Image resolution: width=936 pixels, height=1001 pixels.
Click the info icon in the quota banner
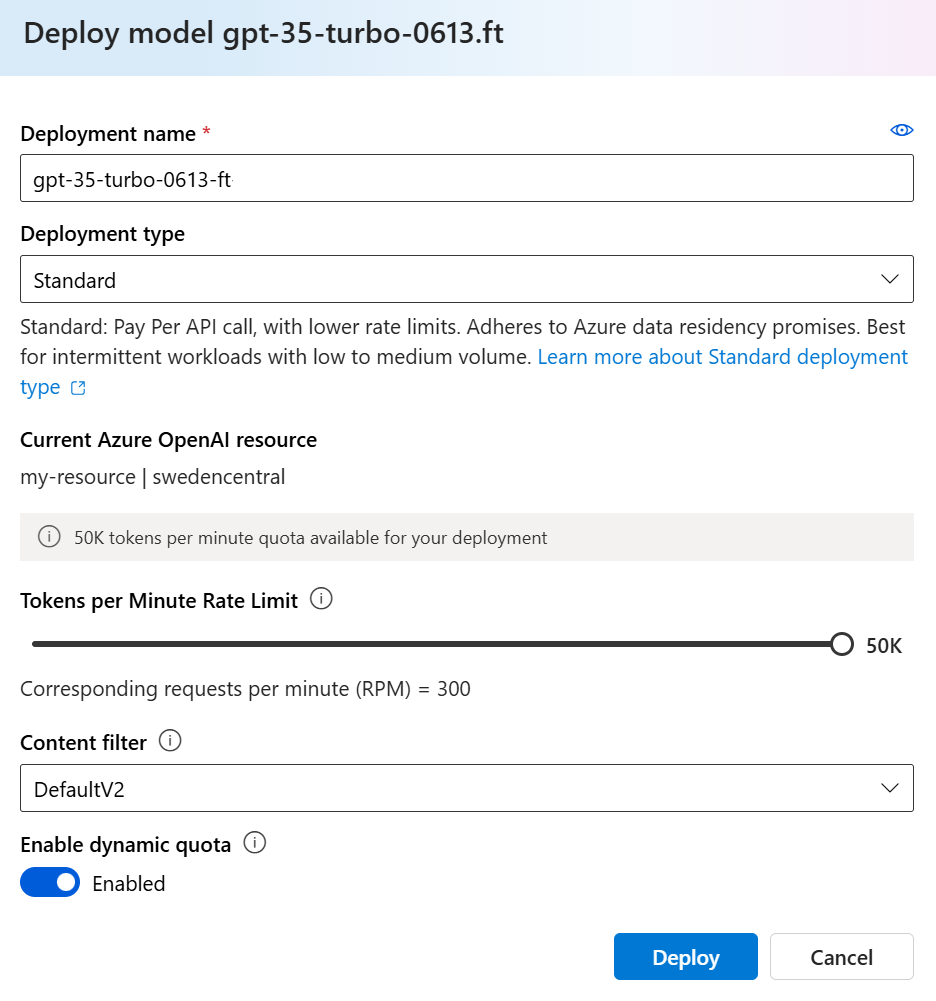(49, 537)
